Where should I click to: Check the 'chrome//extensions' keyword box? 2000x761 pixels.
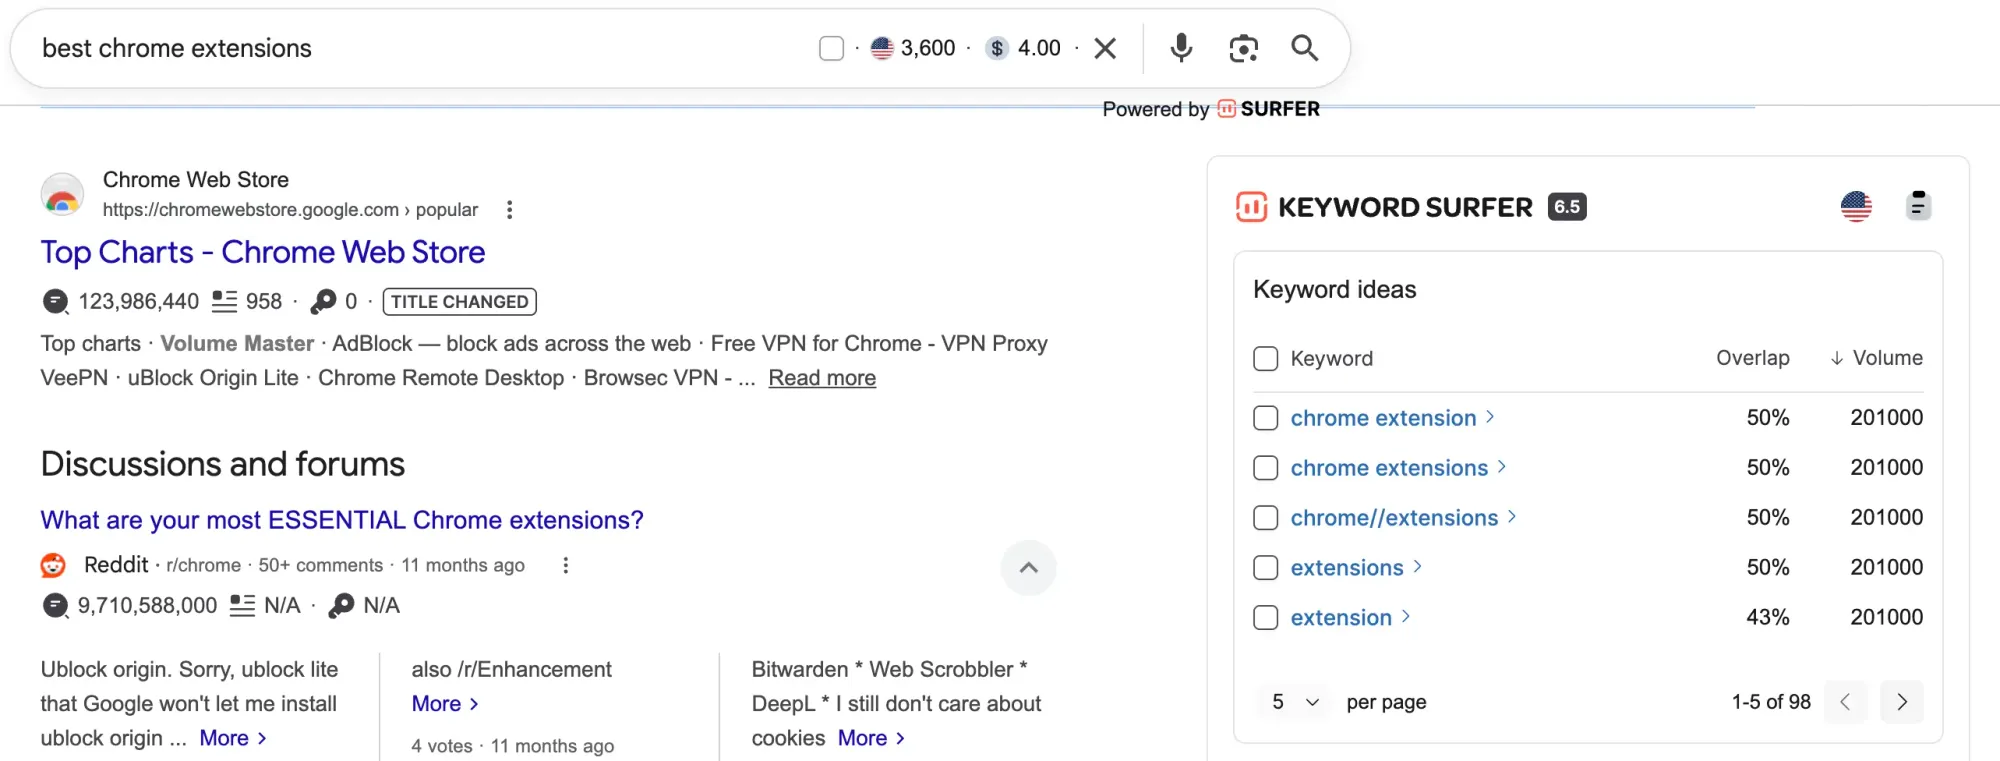click(1266, 518)
